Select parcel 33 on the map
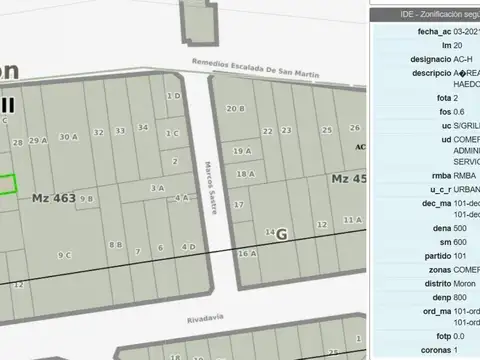 [x=120, y=131]
